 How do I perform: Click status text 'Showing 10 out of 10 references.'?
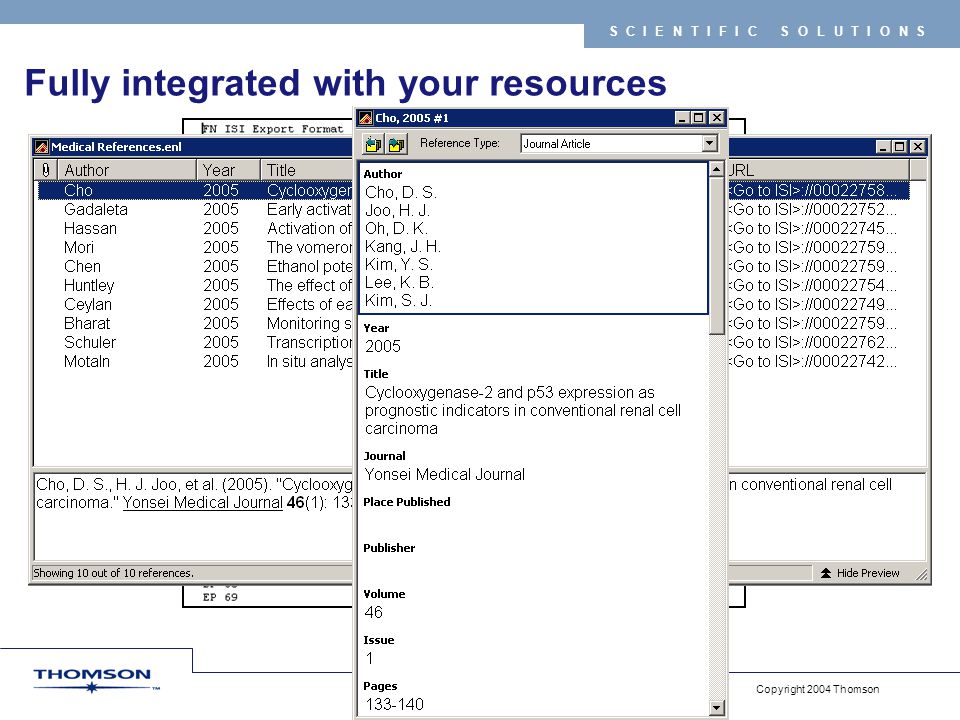click(113, 573)
